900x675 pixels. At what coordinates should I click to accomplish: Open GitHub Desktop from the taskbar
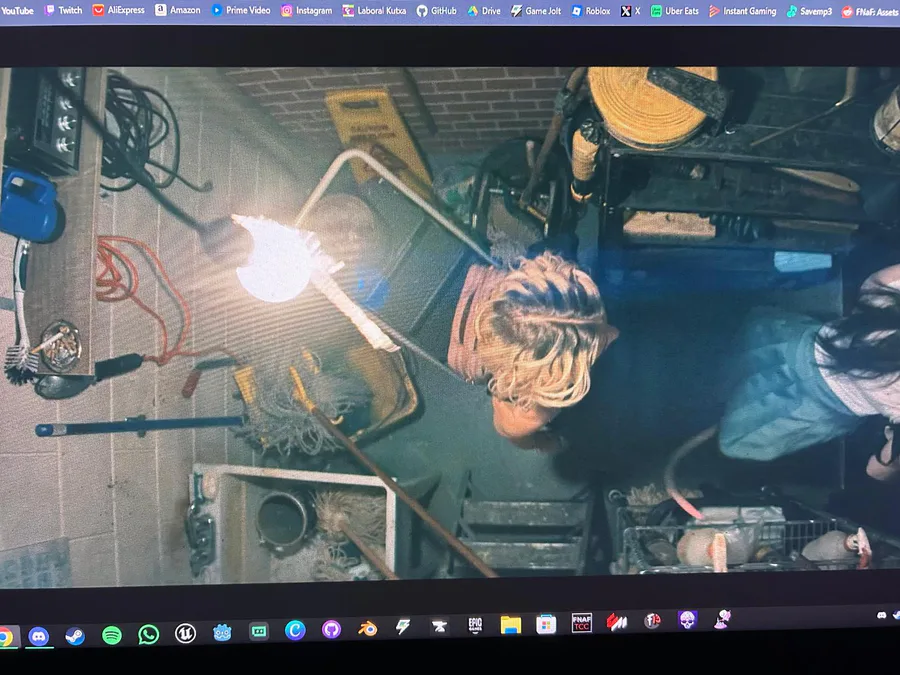(x=331, y=629)
